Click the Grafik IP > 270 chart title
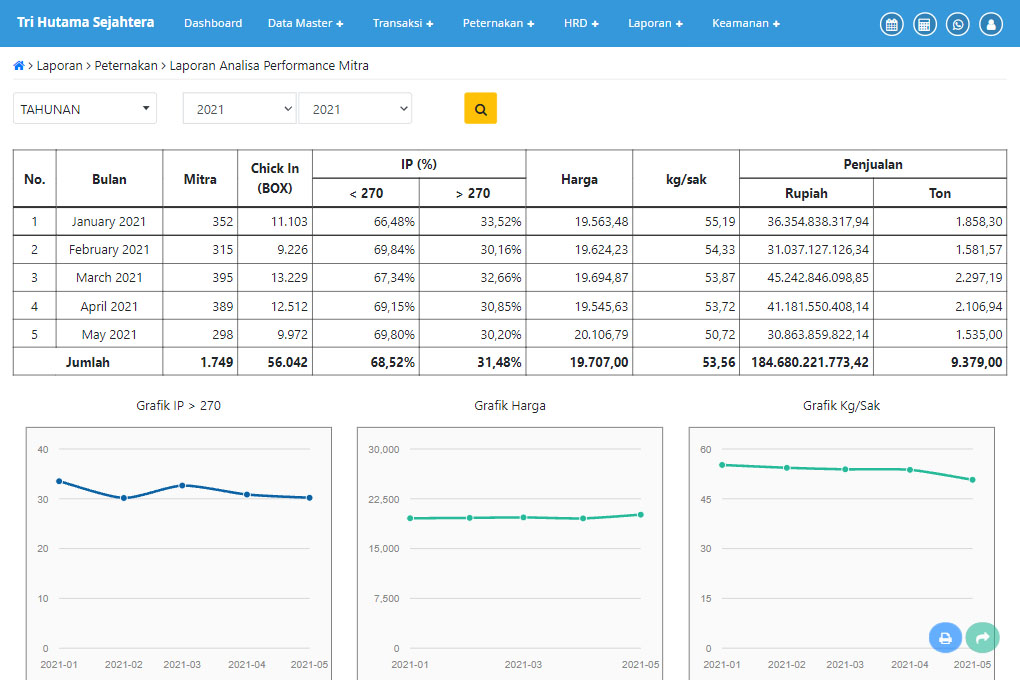1020x680 pixels. (178, 405)
